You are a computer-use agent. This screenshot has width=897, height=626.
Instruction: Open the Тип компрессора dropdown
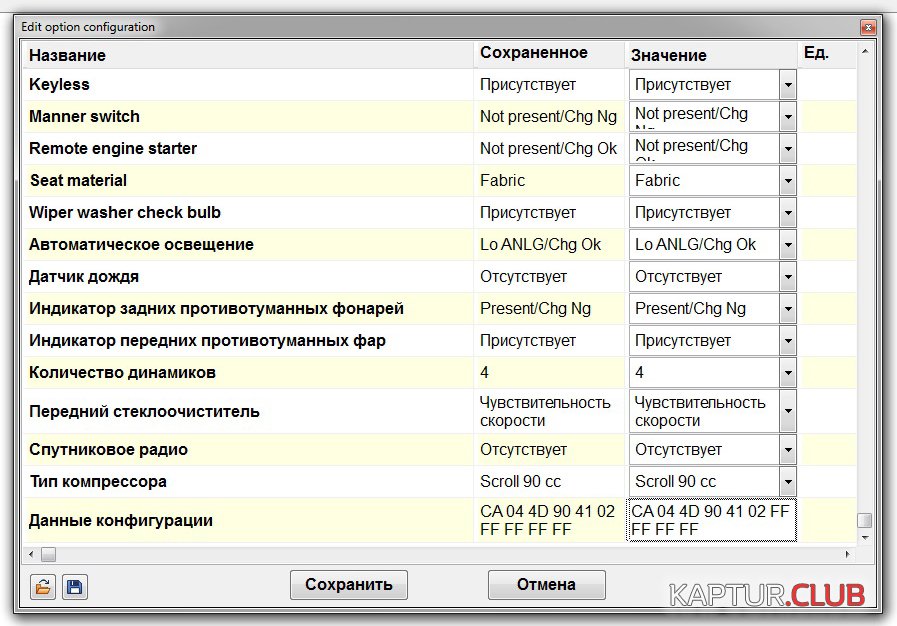(x=788, y=482)
